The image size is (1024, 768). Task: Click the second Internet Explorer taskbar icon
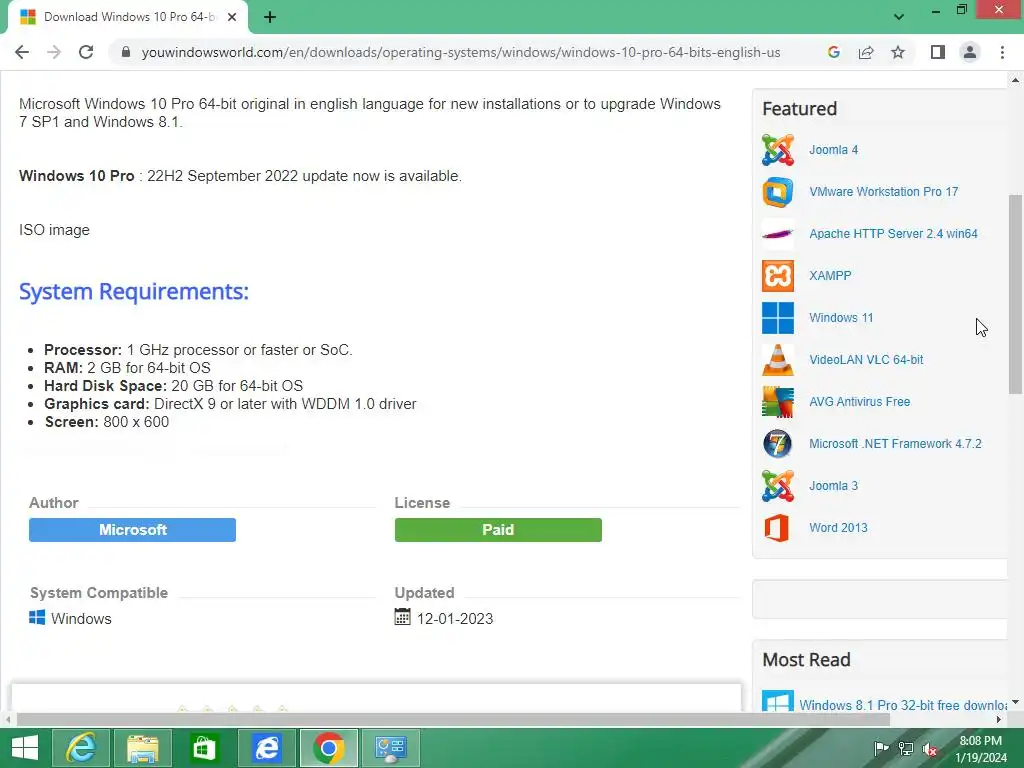click(x=266, y=748)
